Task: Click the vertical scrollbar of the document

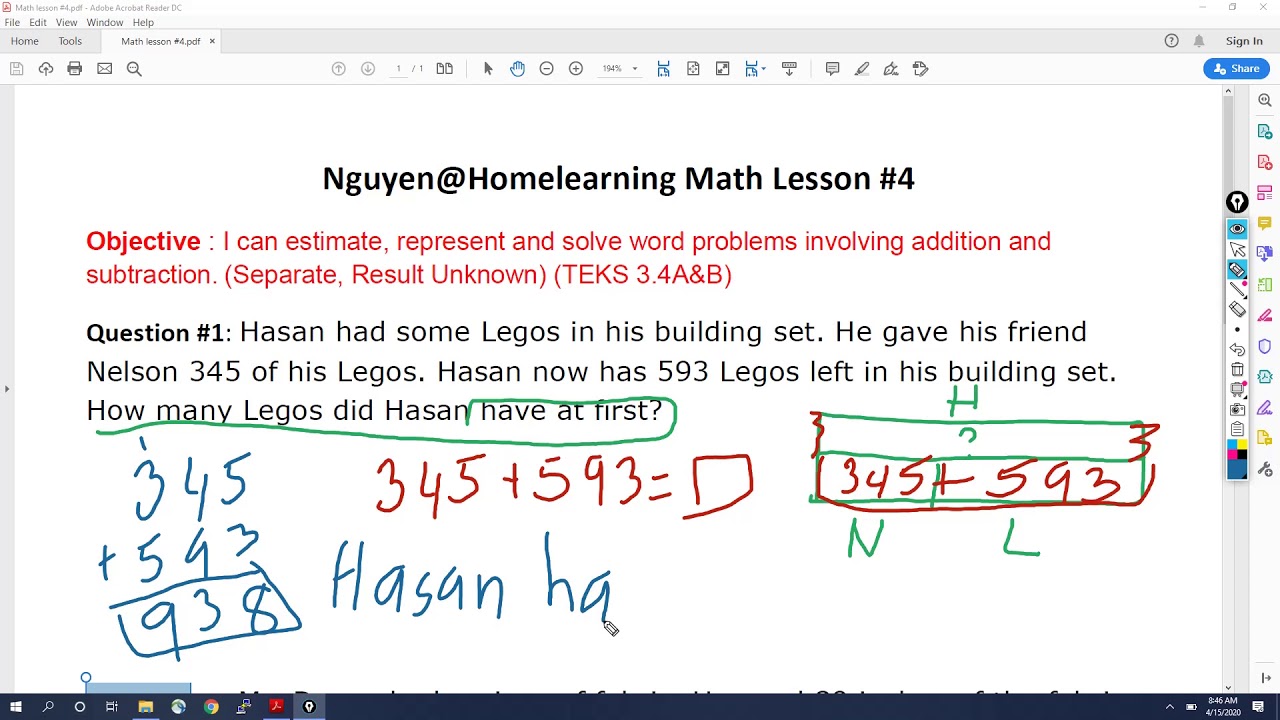Action: click(1228, 210)
